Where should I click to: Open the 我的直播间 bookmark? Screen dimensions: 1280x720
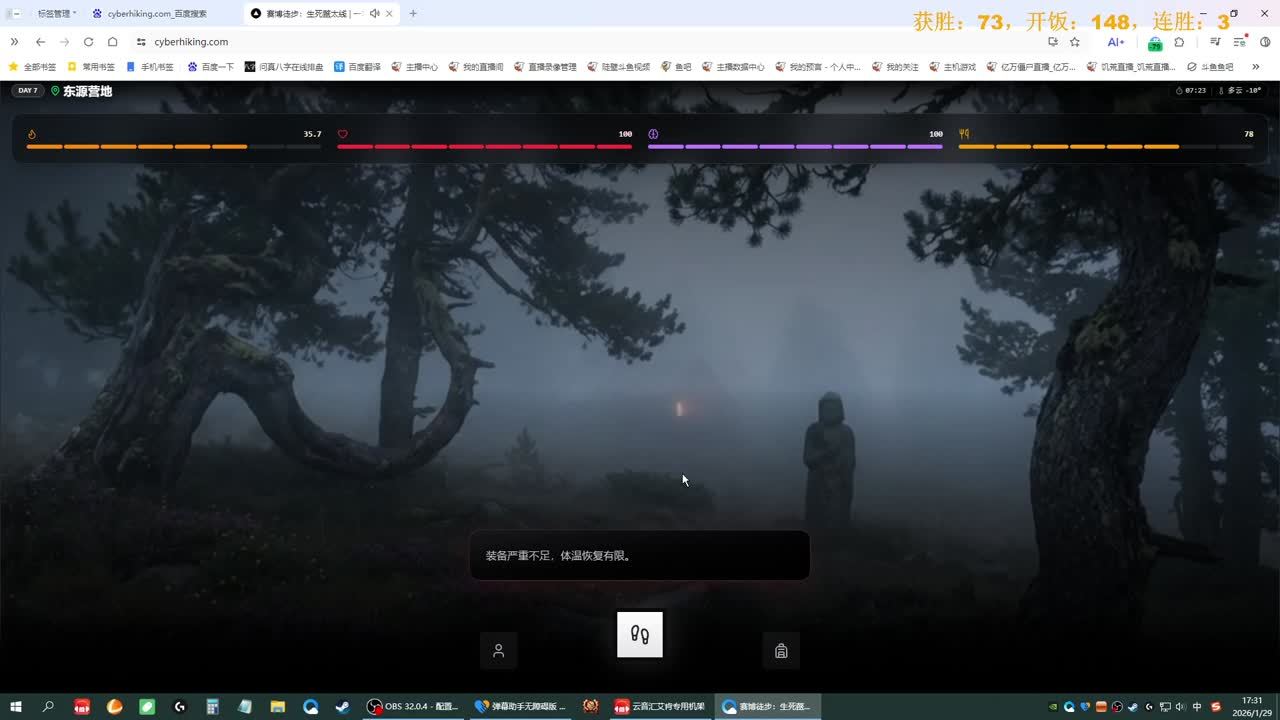pos(476,67)
